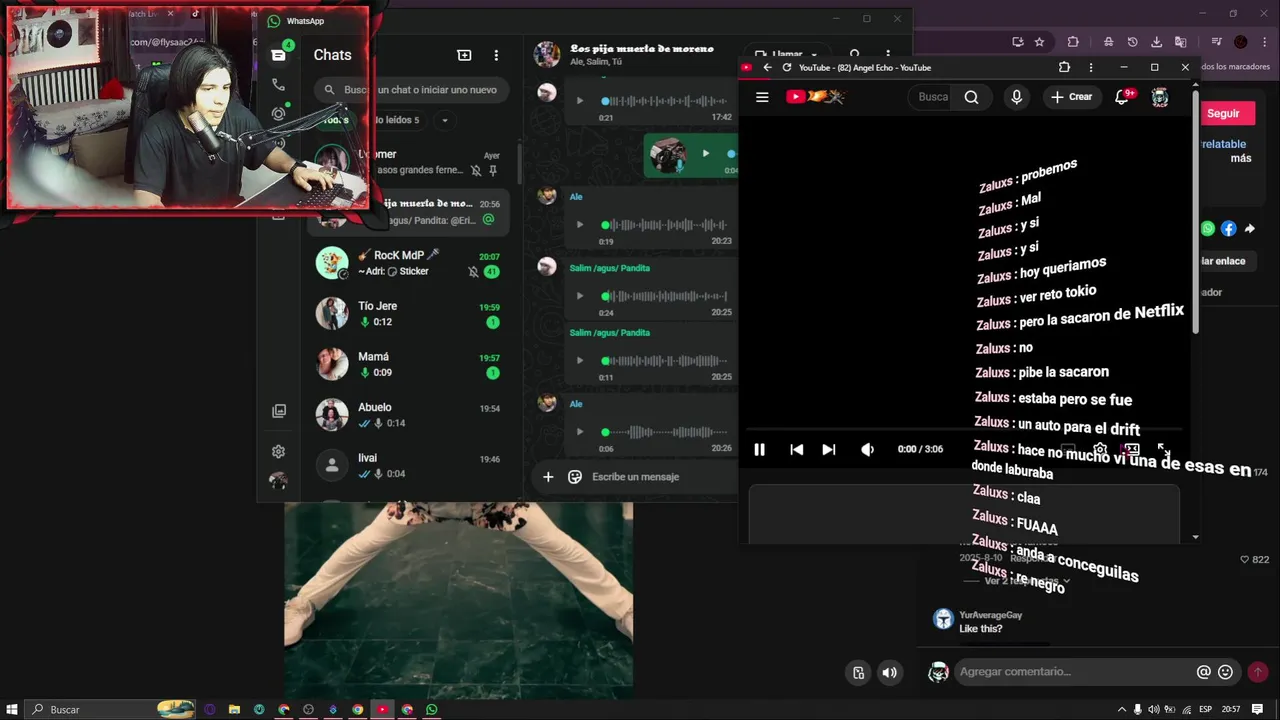This screenshot has width=1280, height=720.
Task: Open the Tío Jere chat
Action: coord(410,314)
